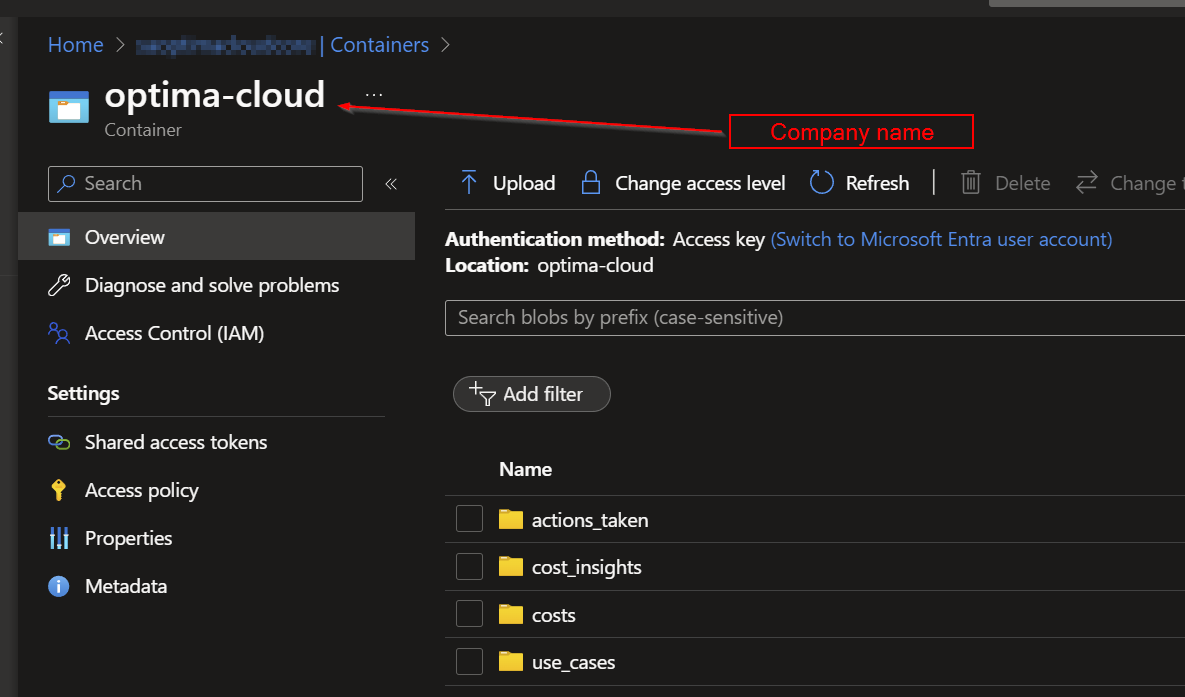This screenshot has width=1185, height=697.
Task: Open the use_cases folder name
Action: (x=574, y=663)
